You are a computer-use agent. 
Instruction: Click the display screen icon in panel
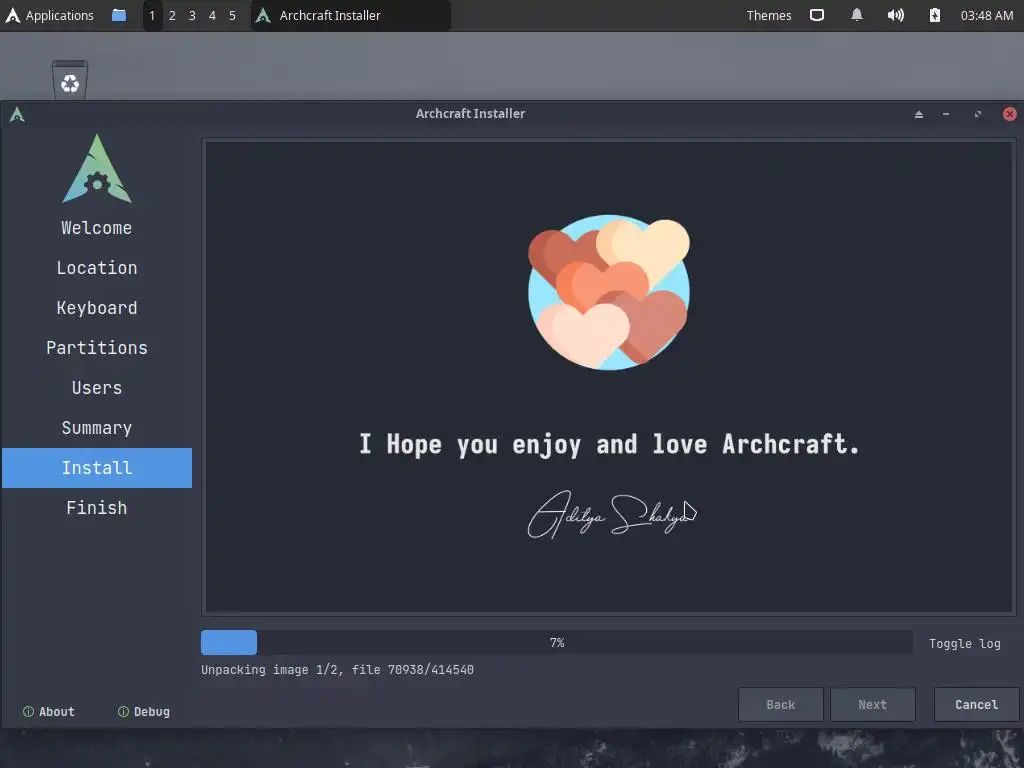click(817, 15)
